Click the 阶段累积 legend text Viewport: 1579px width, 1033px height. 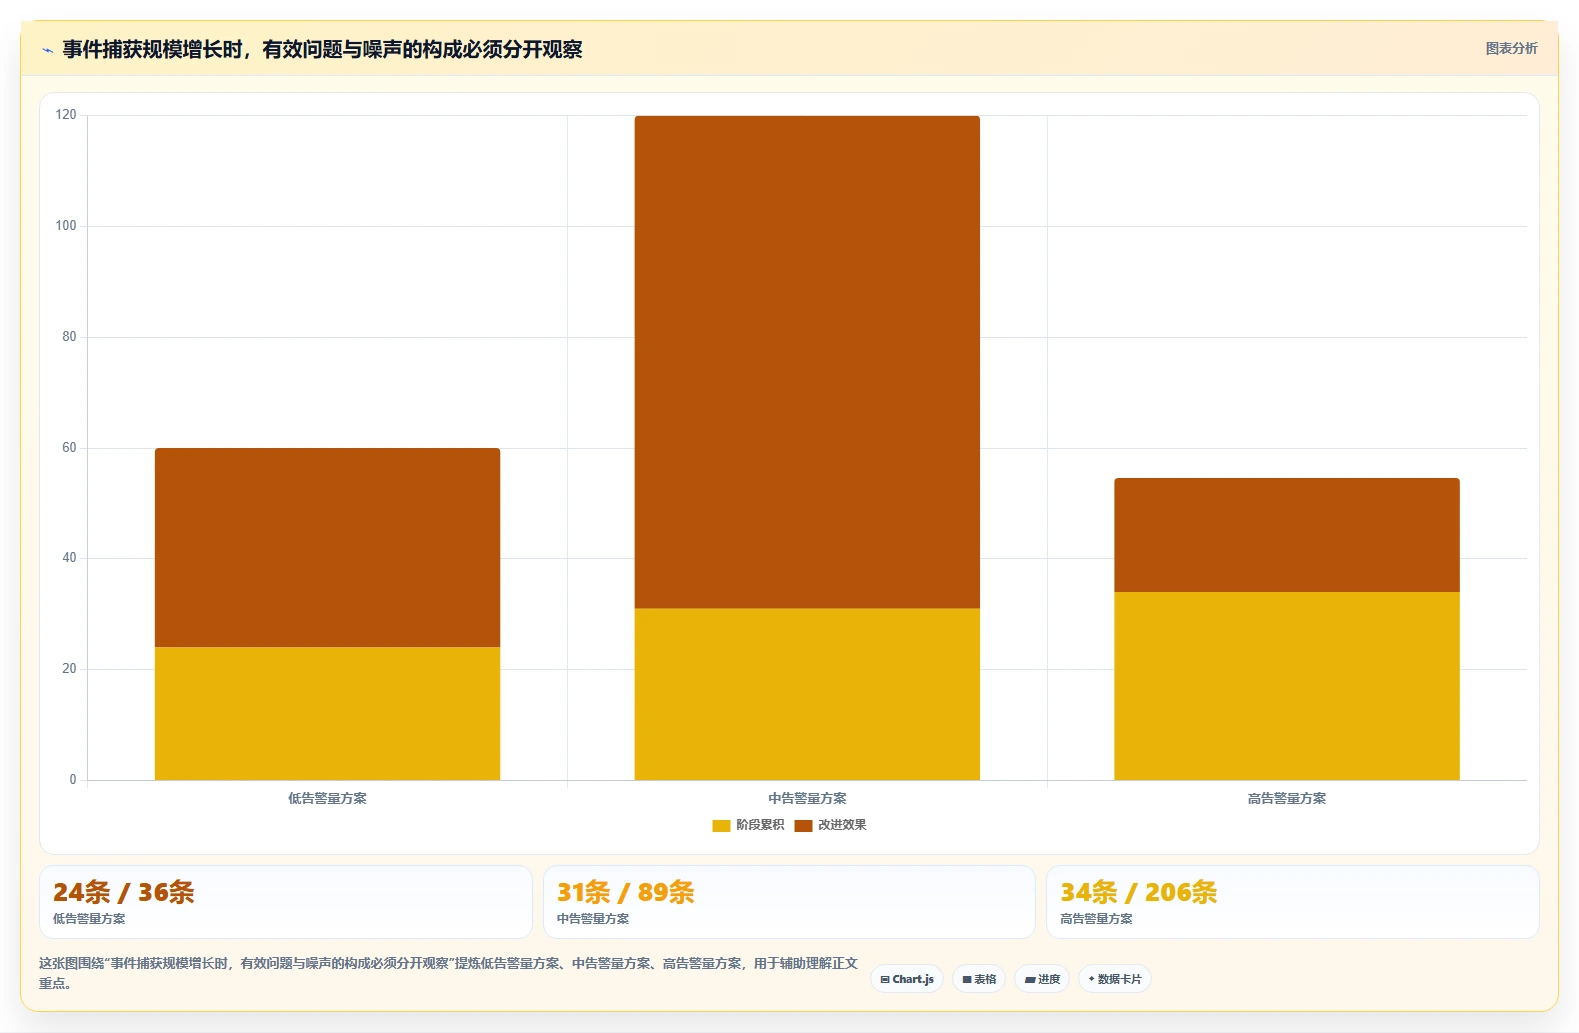[x=760, y=825]
